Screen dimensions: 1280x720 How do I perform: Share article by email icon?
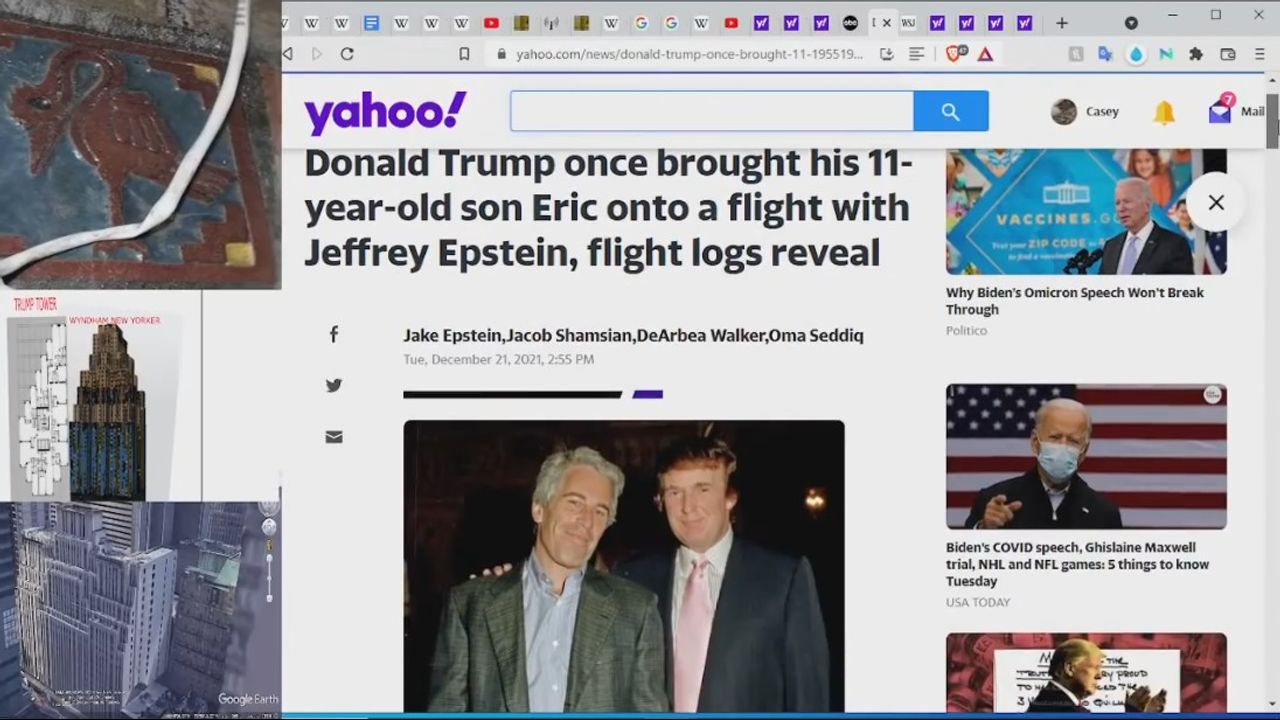(334, 437)
